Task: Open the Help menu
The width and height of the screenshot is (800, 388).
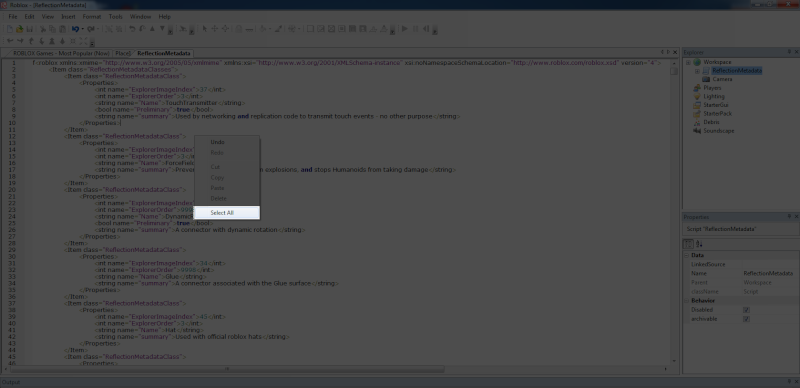Action: click(164, 17)
